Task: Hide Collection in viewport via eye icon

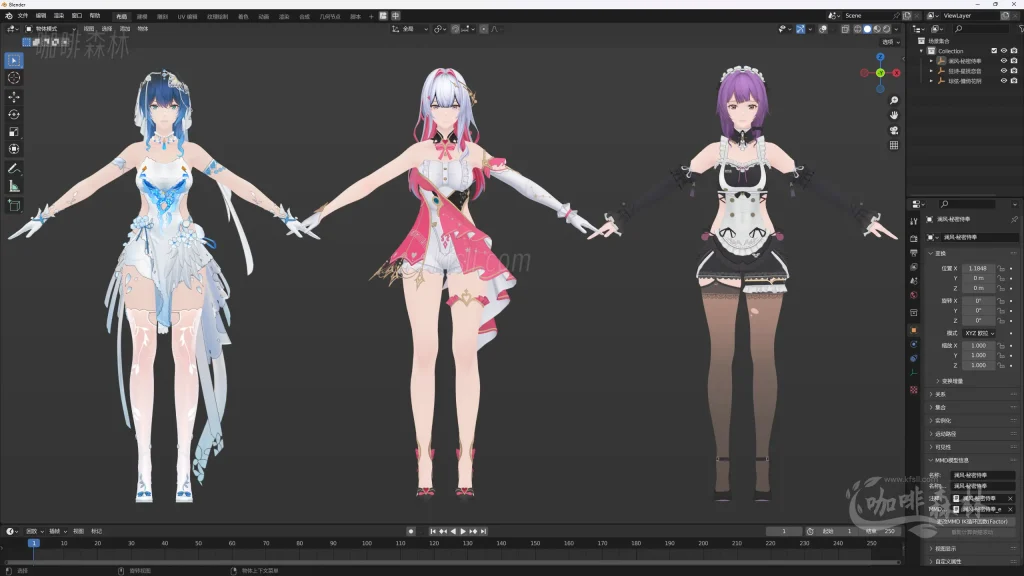Action: tap(1004, 51)
